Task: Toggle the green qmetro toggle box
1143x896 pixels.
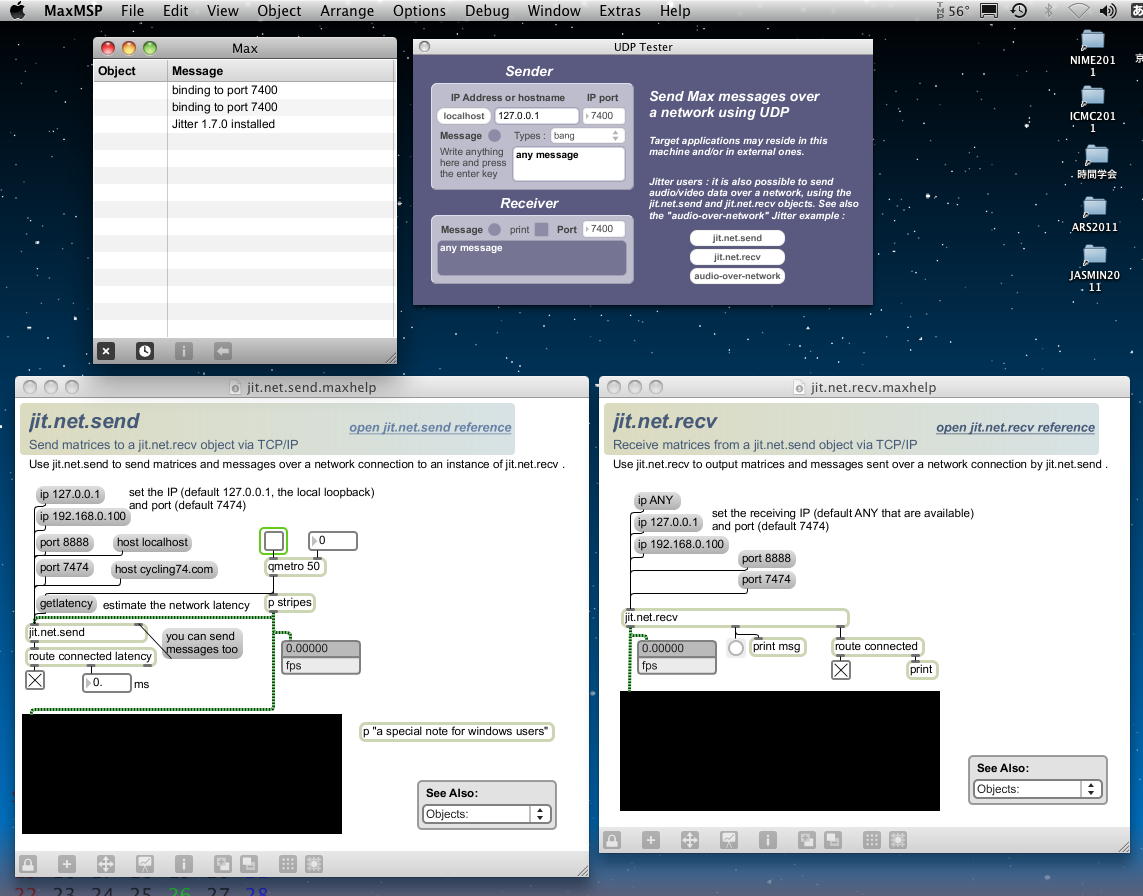Action: [x=273, y=541]
